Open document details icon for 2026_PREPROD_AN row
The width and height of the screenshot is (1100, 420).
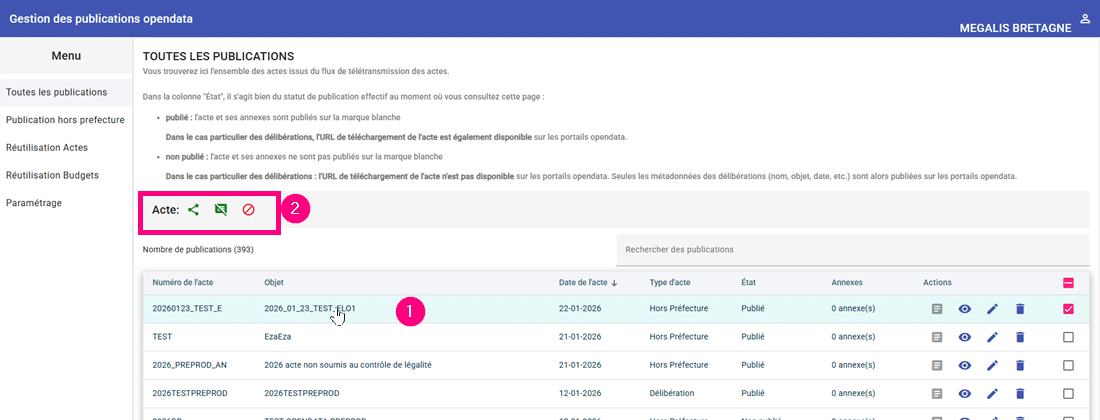click(x=937, y=365)
